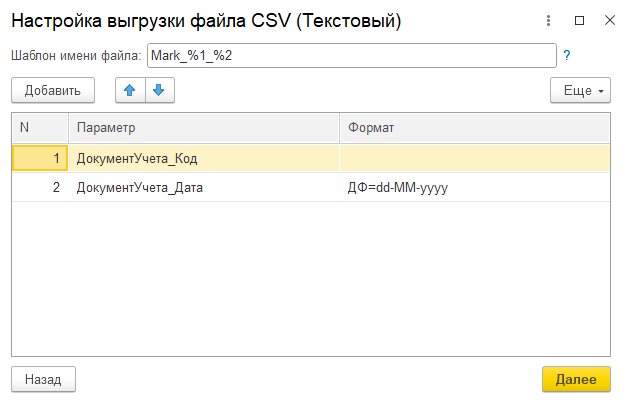
Task: Open help for file name template
Action: [x=567, y=56]
